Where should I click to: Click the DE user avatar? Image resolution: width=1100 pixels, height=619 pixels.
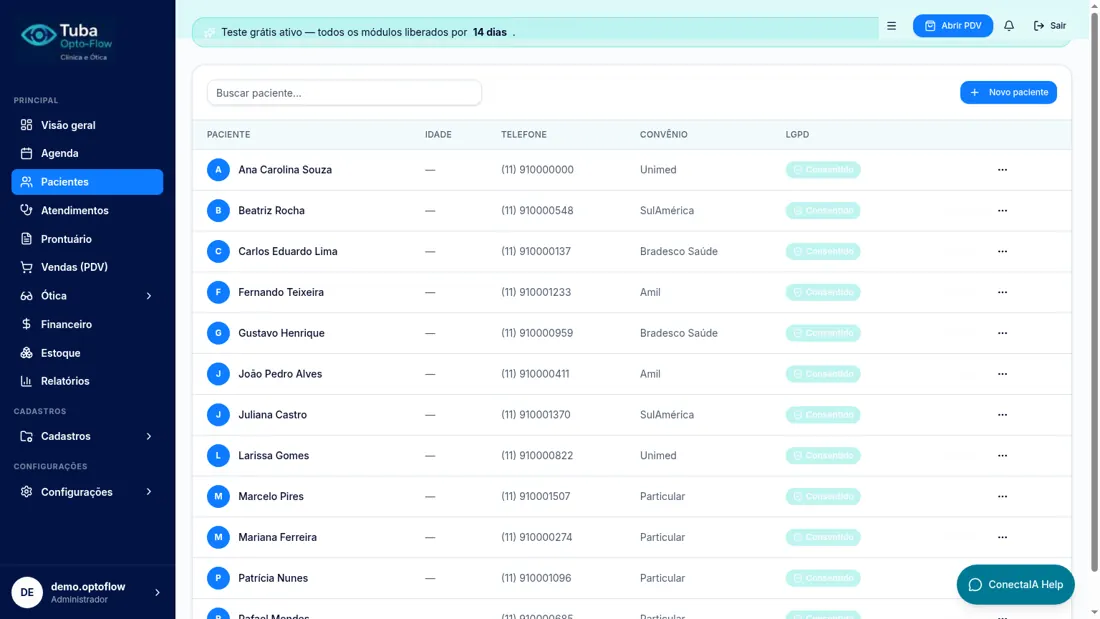click(27, 592)
